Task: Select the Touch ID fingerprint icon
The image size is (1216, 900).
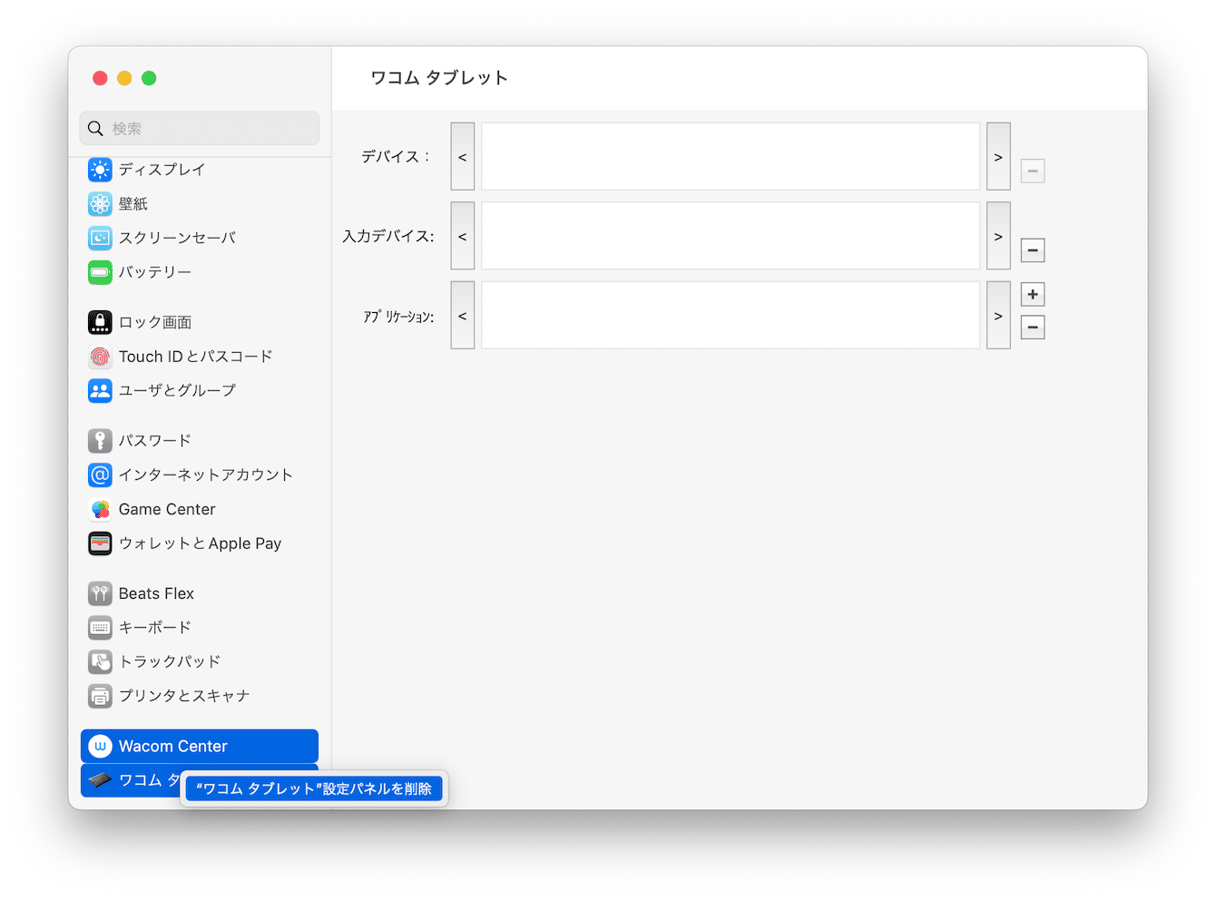Action: point(100,356)
